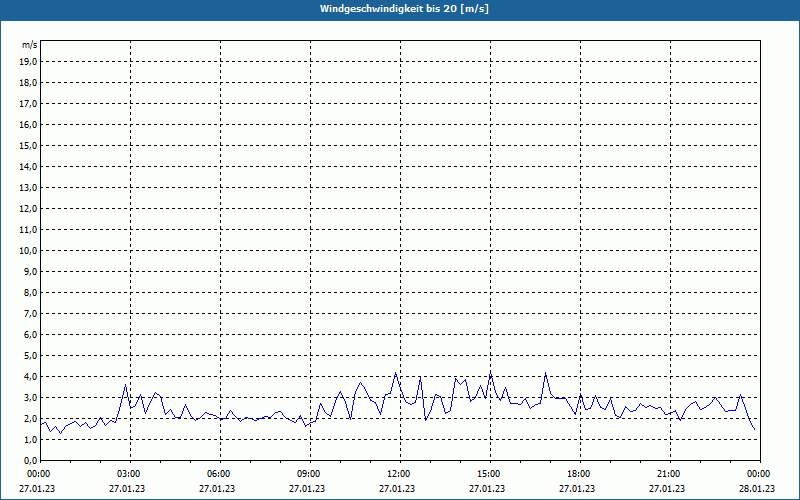
Task: Select the y-axis label "6,0"
Action: [31, 334]
